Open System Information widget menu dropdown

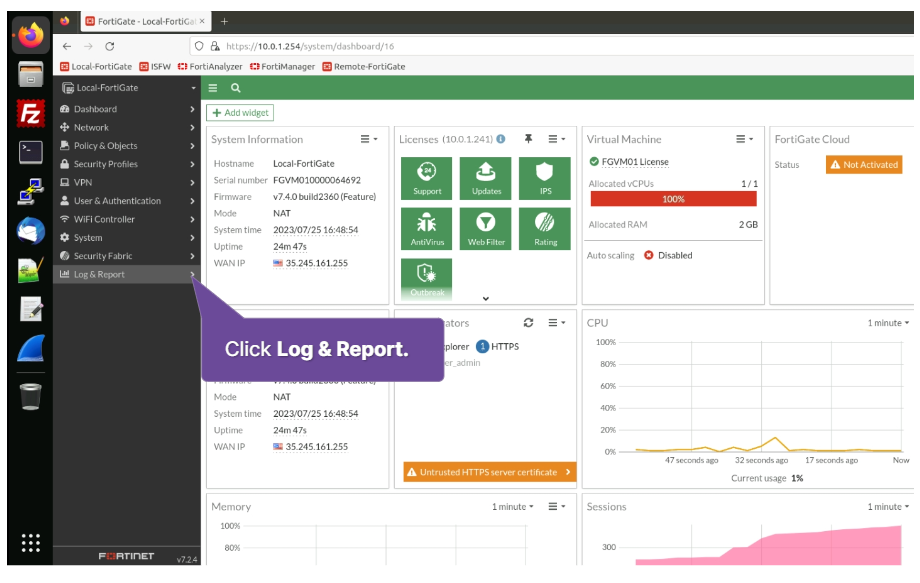368,139
